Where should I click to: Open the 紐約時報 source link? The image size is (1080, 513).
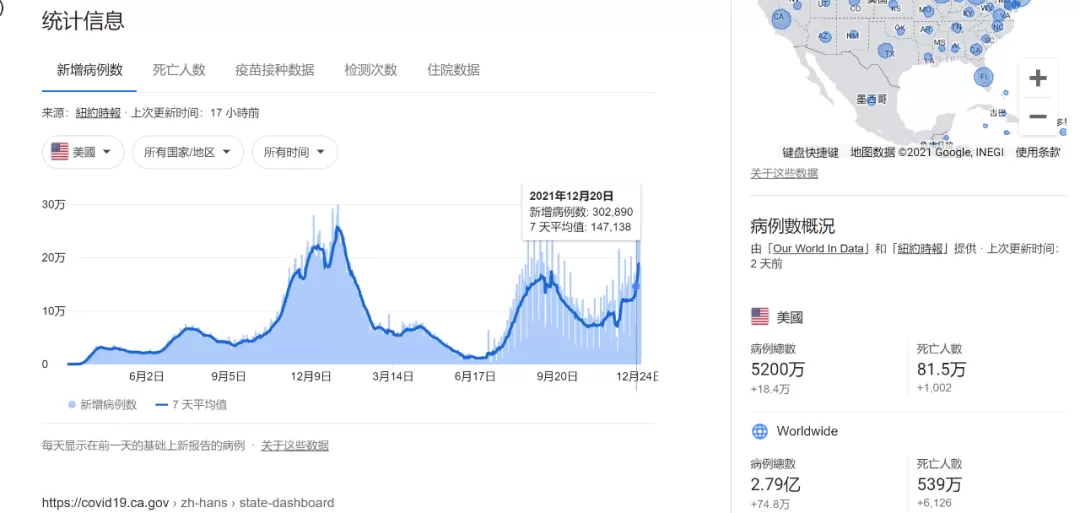click(98, 113)
